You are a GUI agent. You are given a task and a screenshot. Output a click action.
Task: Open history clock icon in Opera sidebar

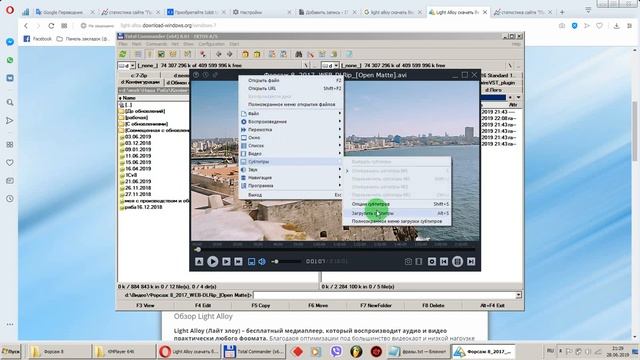click(x=10, y=199)
